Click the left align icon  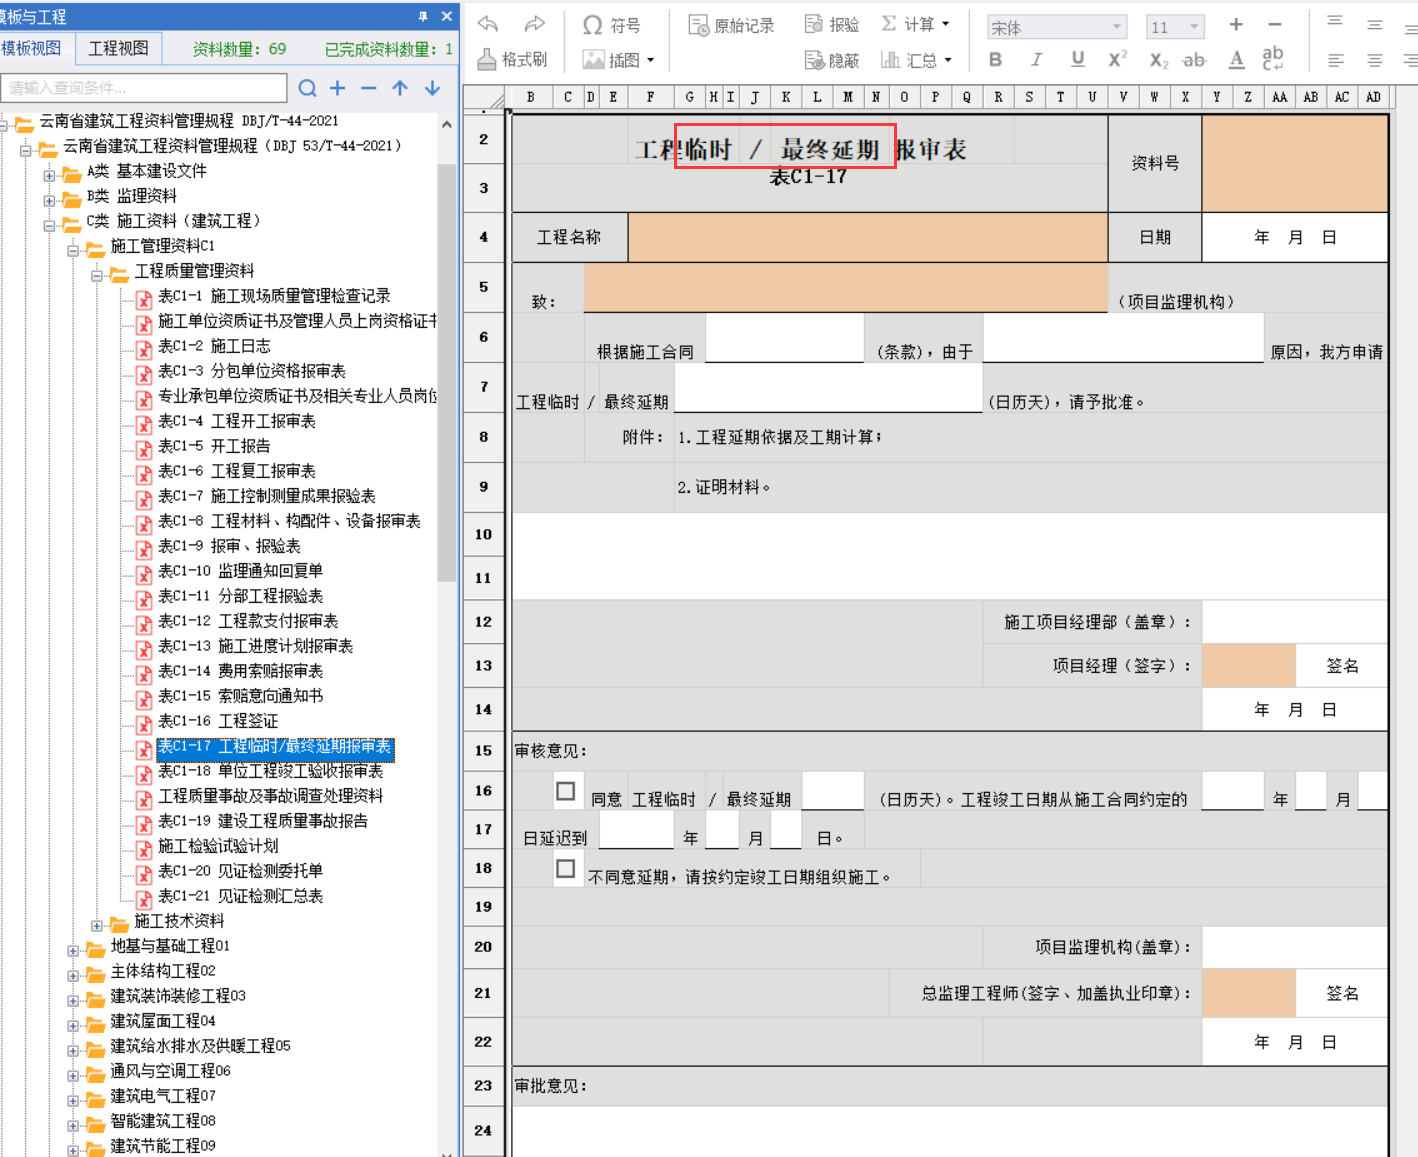point(1335,61)
